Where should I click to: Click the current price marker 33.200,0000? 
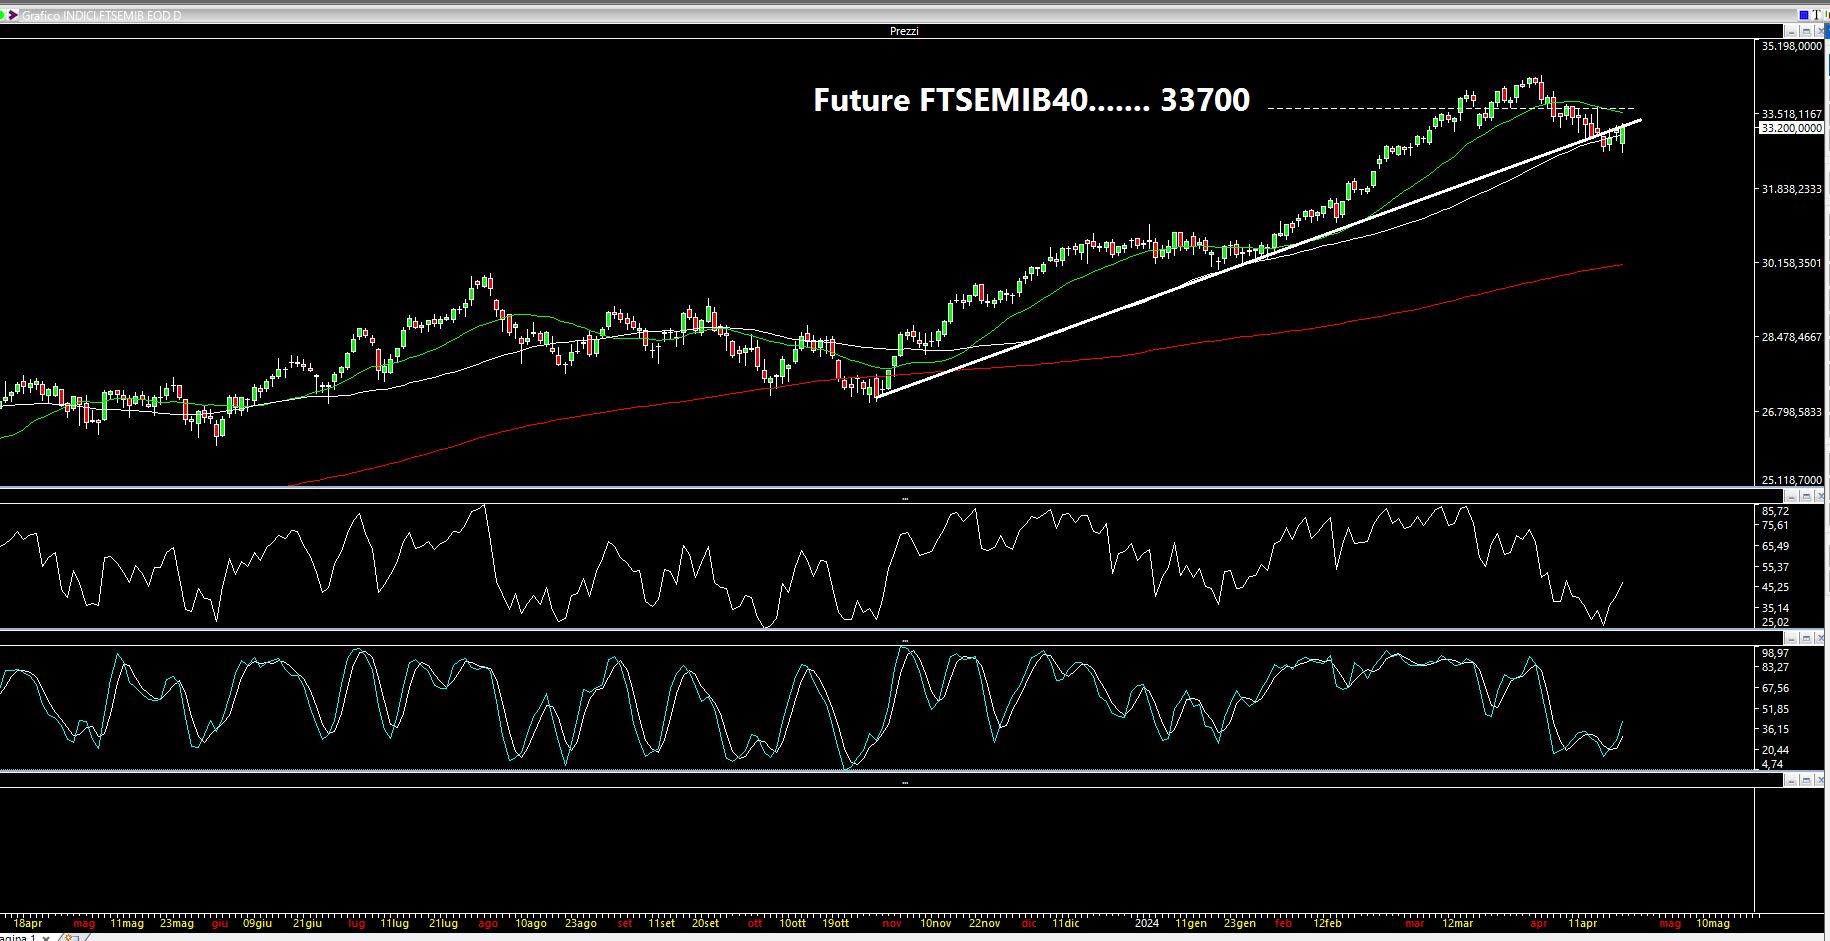pos(1791,128)
